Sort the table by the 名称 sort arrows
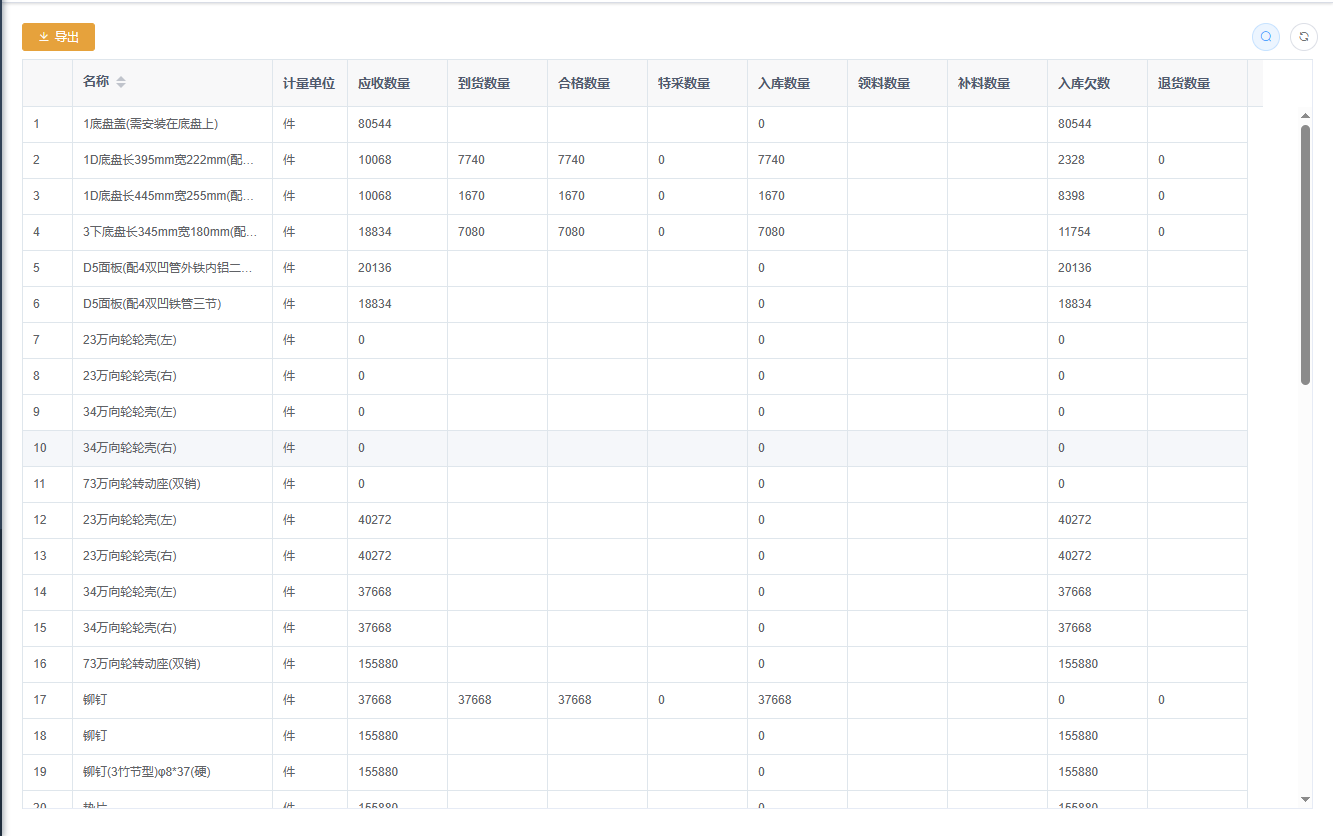This screenshot has width=1333, height=836. 121,82
